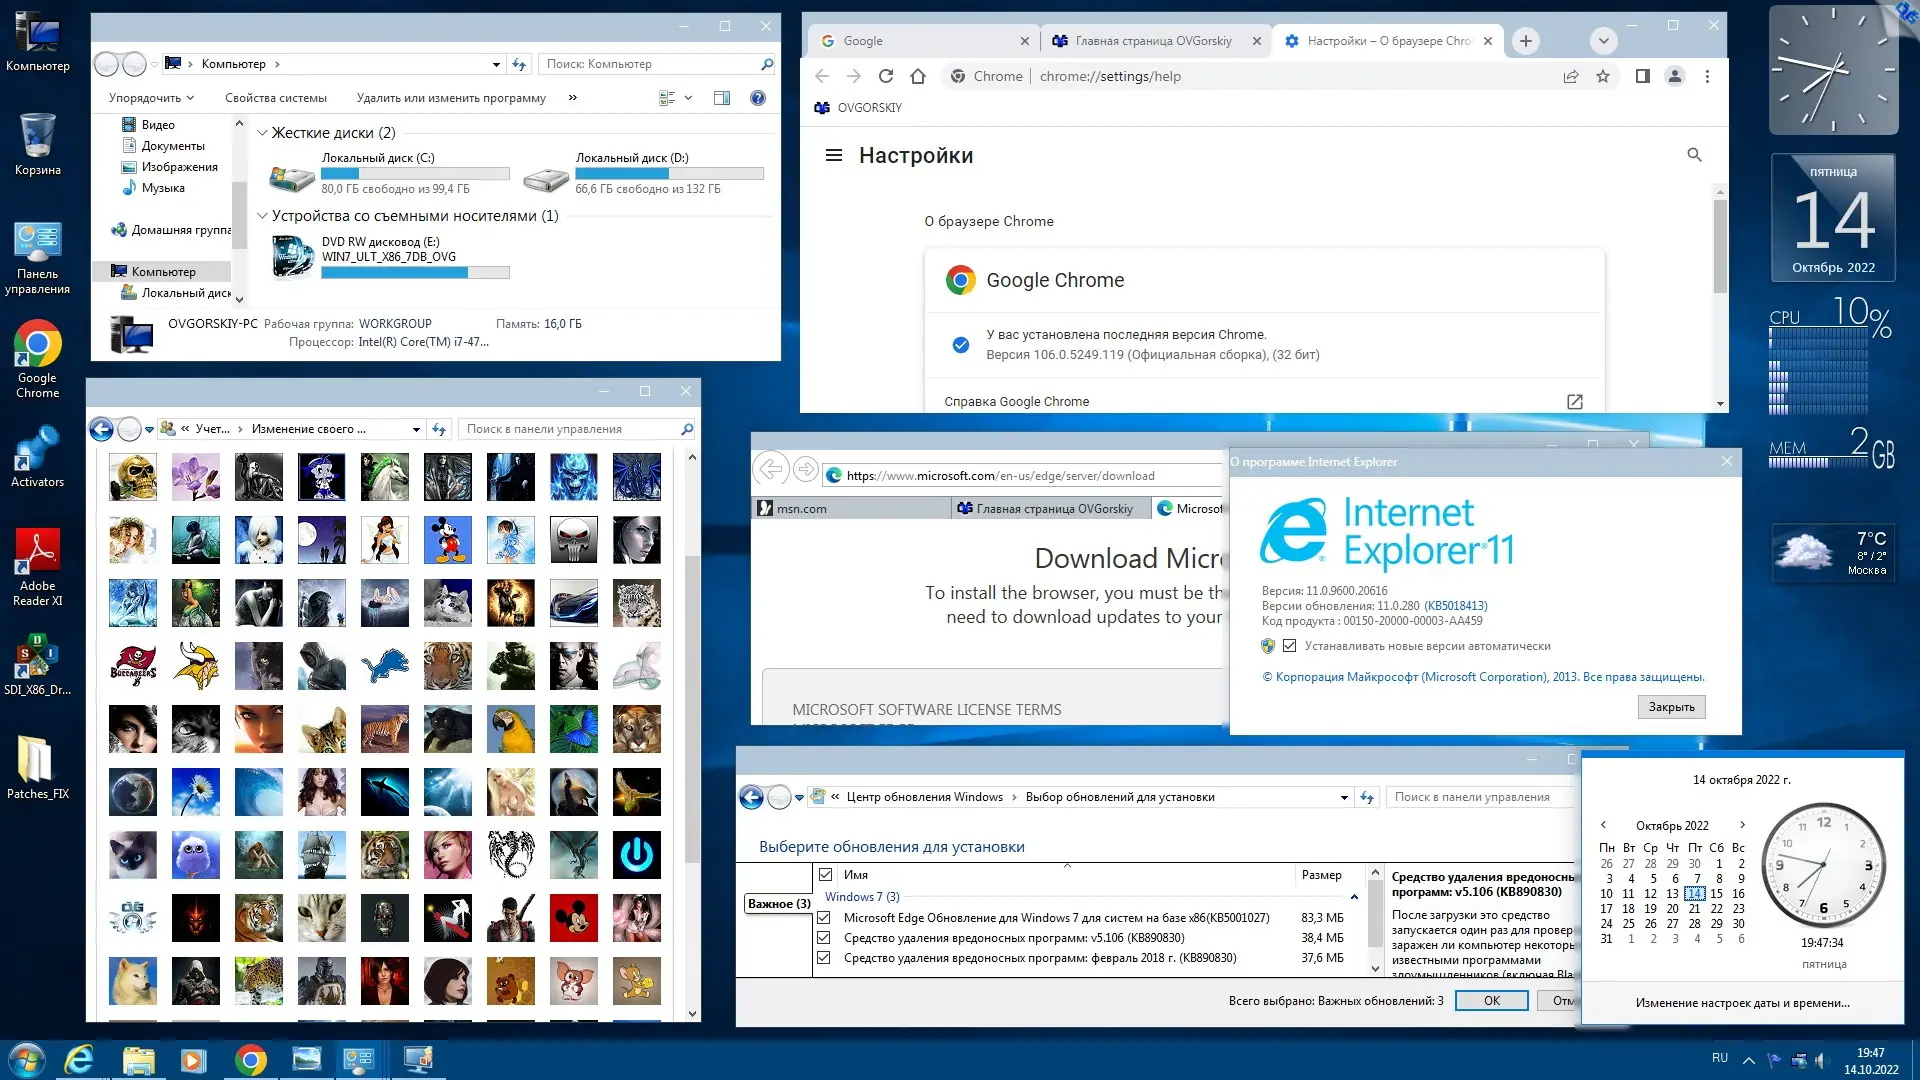Open Chrome settings hamburger menu icon
Viewport: 1920px width, 1080px height.
(833, 156)
